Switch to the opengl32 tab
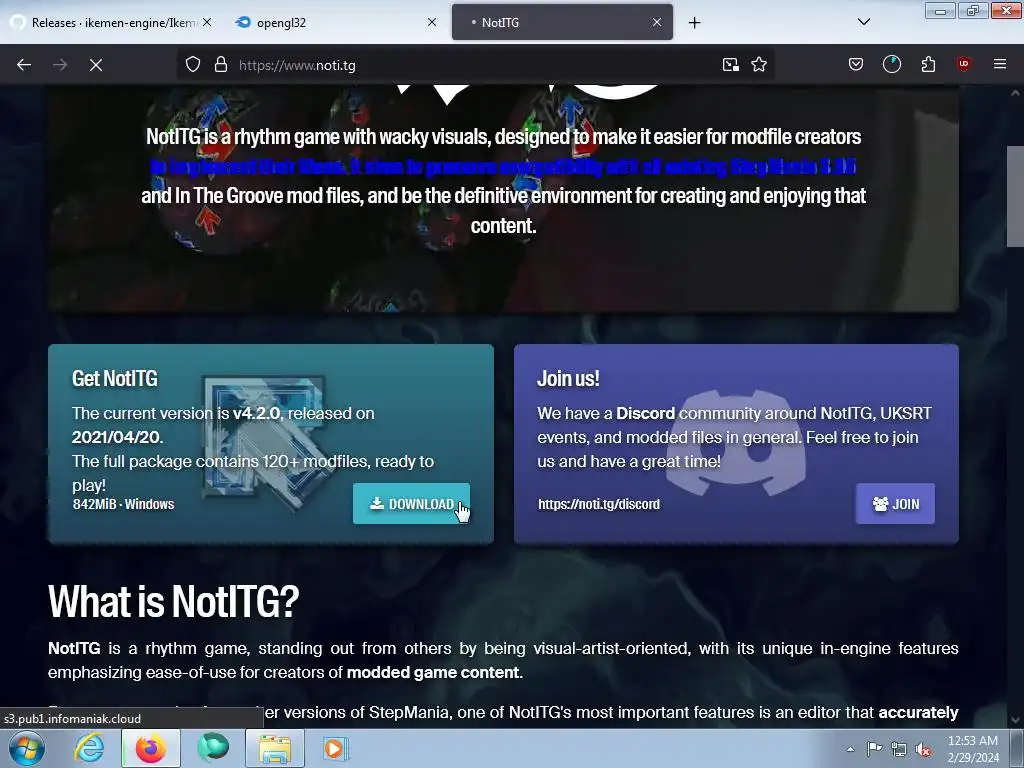 (x=336, y=22)
